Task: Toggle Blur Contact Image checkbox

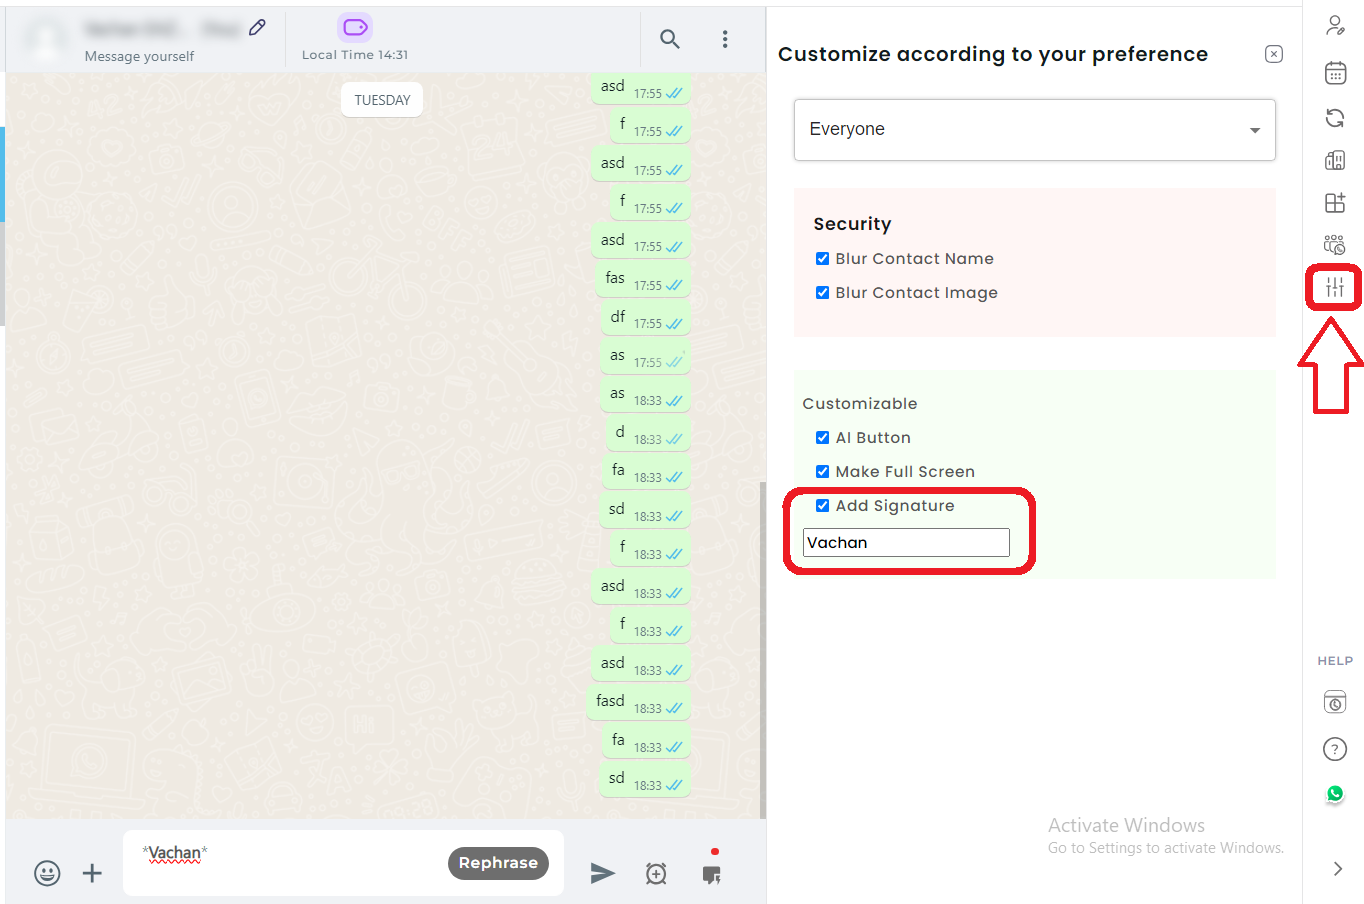Action: [822, 293]
